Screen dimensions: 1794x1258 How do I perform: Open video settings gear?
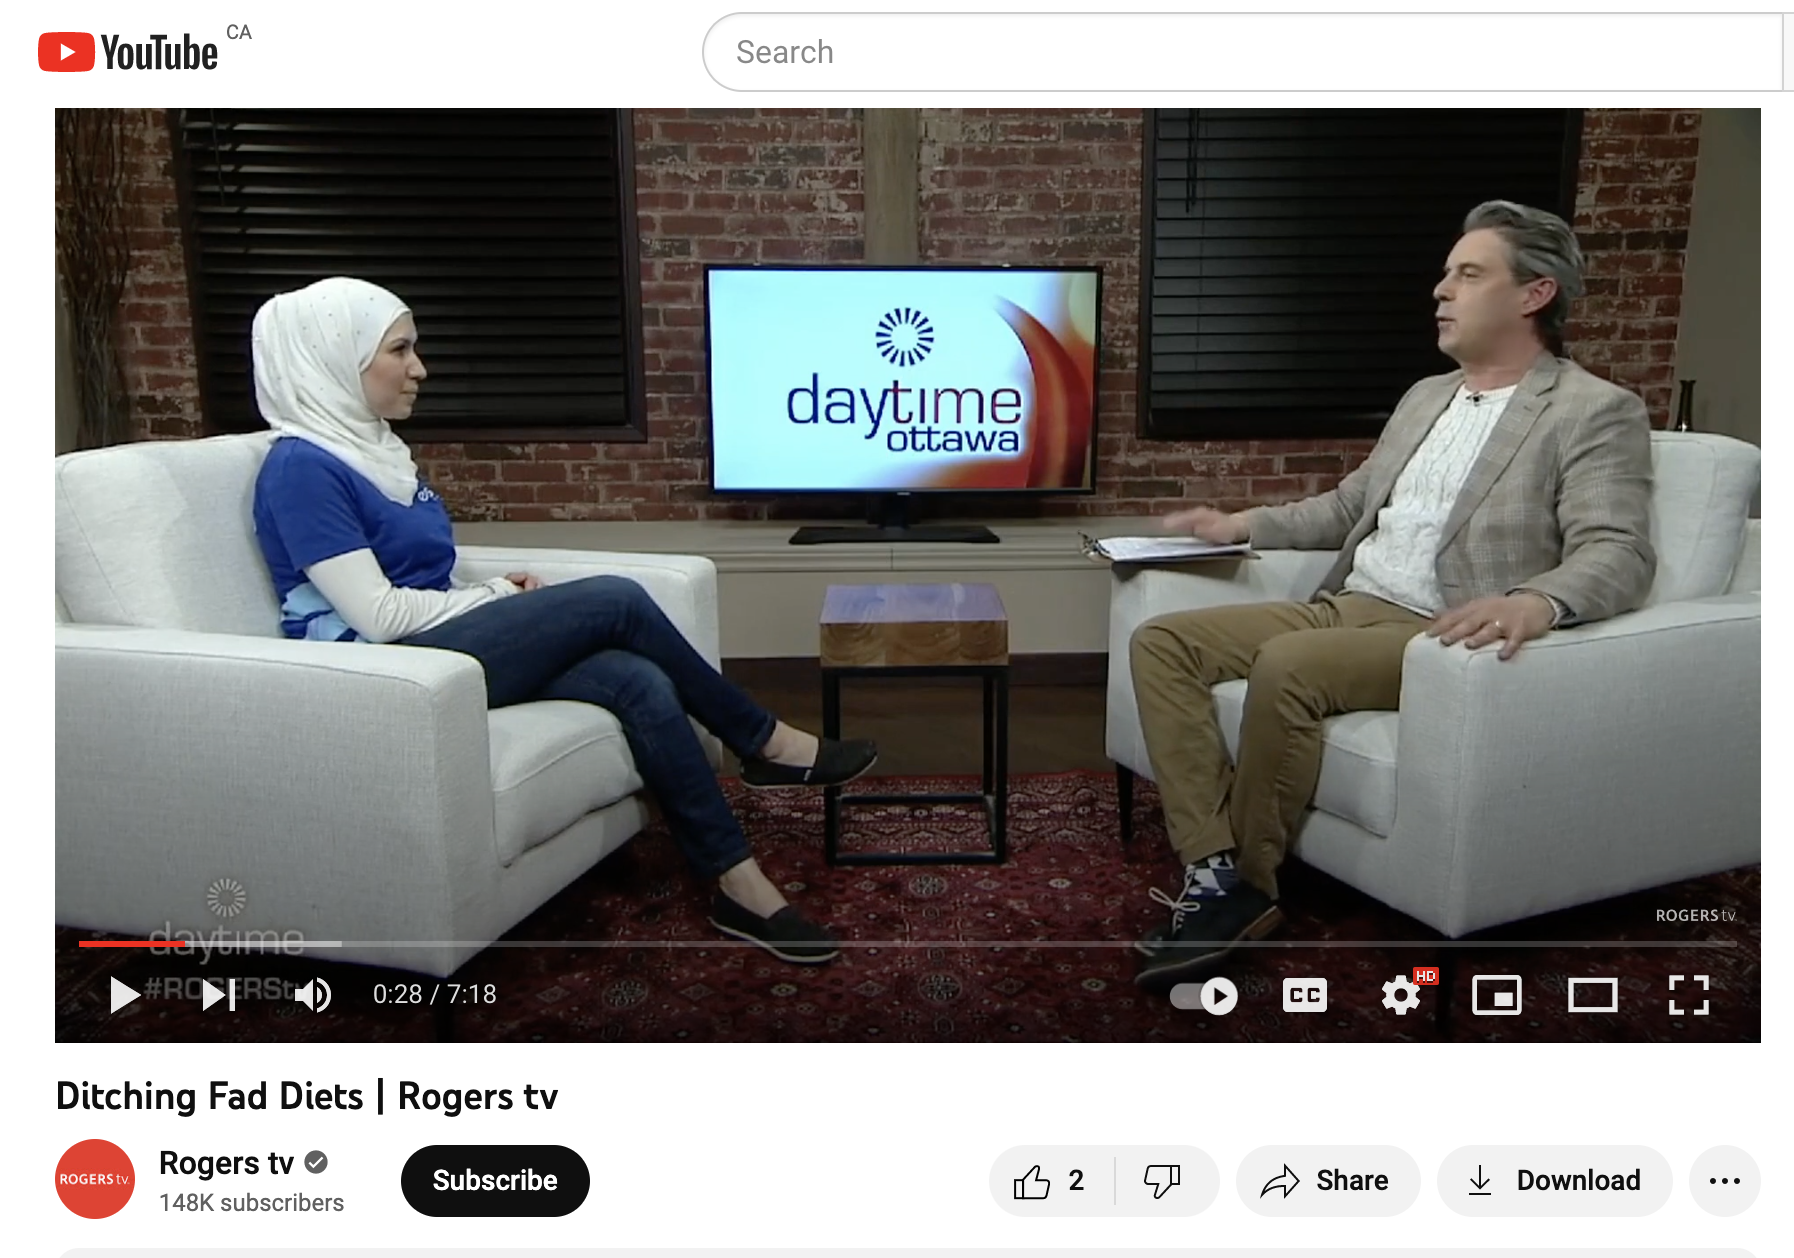1401,995
